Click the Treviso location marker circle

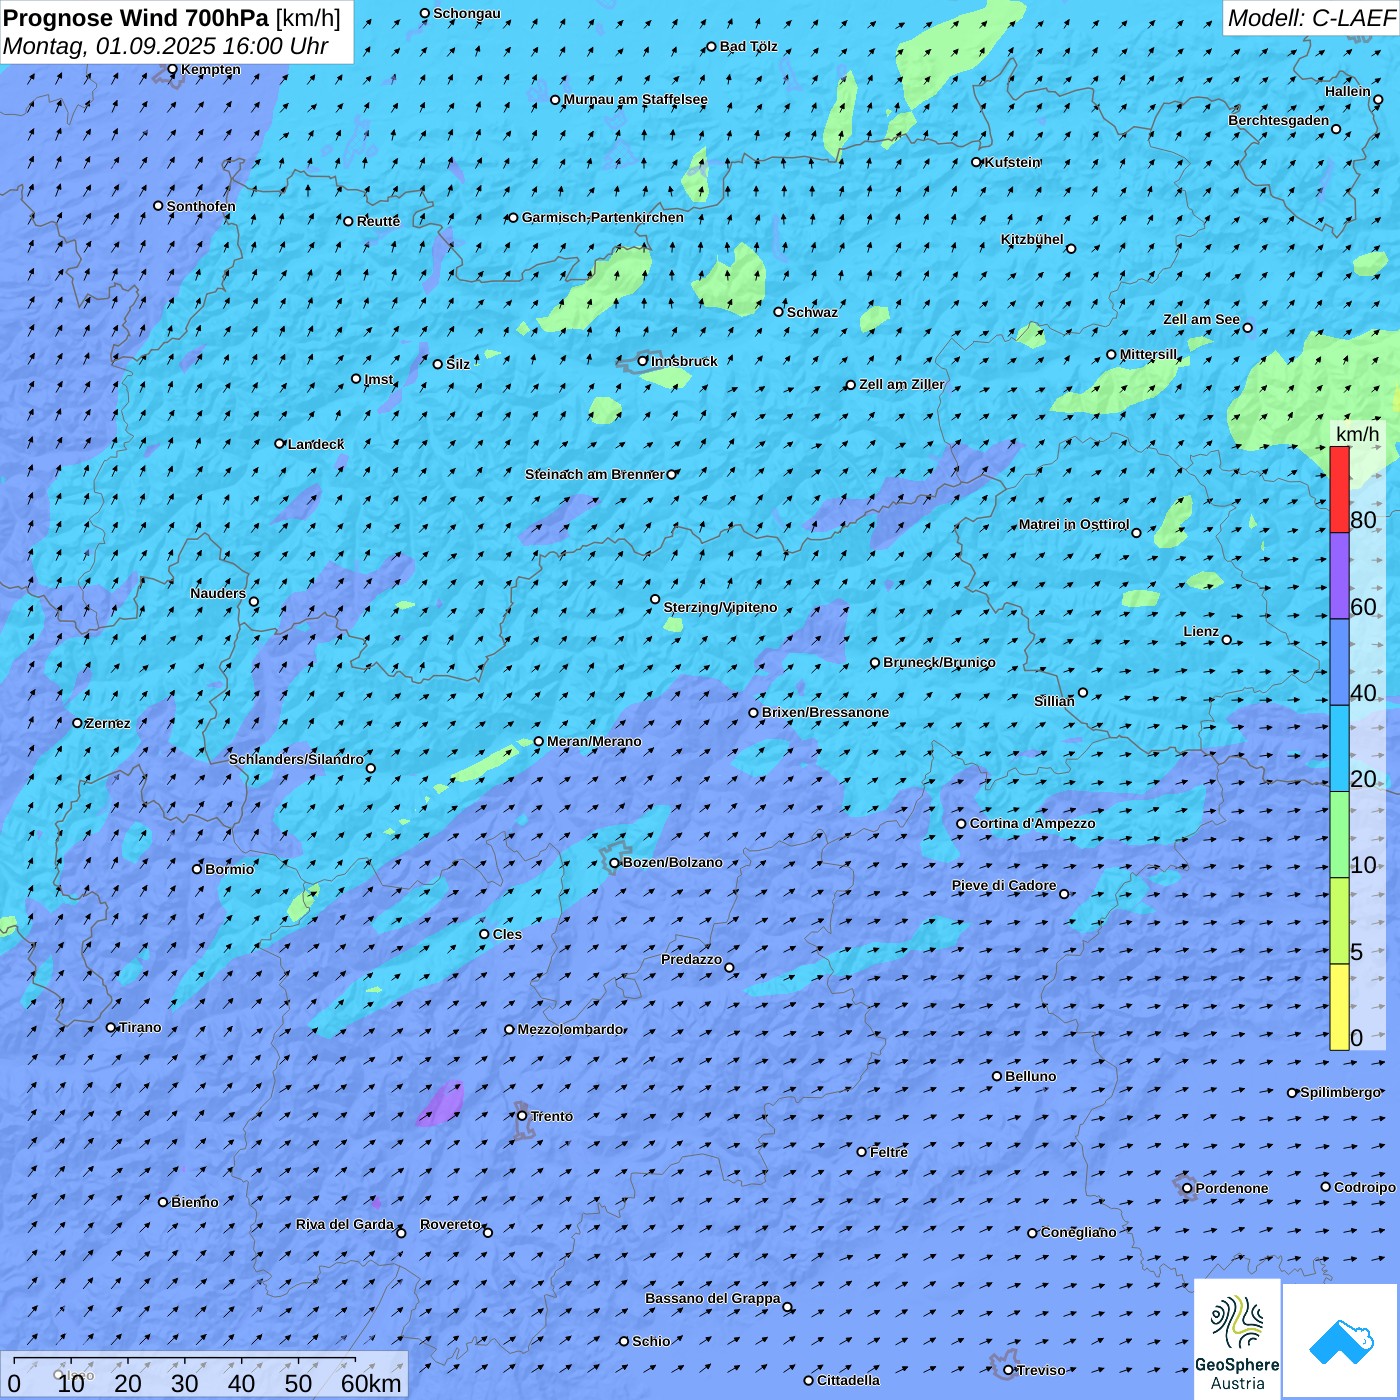click(1008, 1370)
